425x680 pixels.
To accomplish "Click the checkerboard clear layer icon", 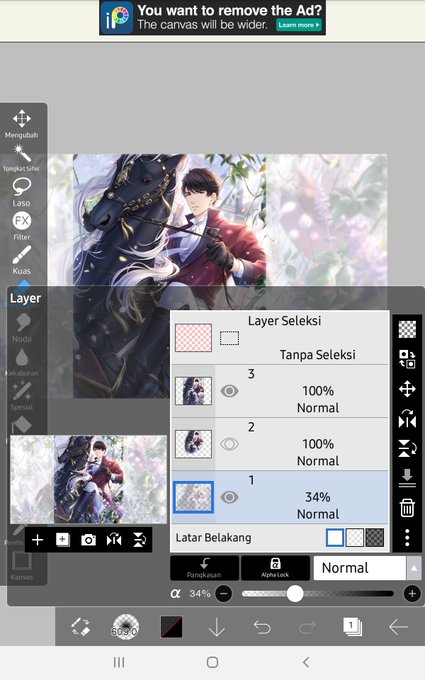I will [x=407, y=329].
